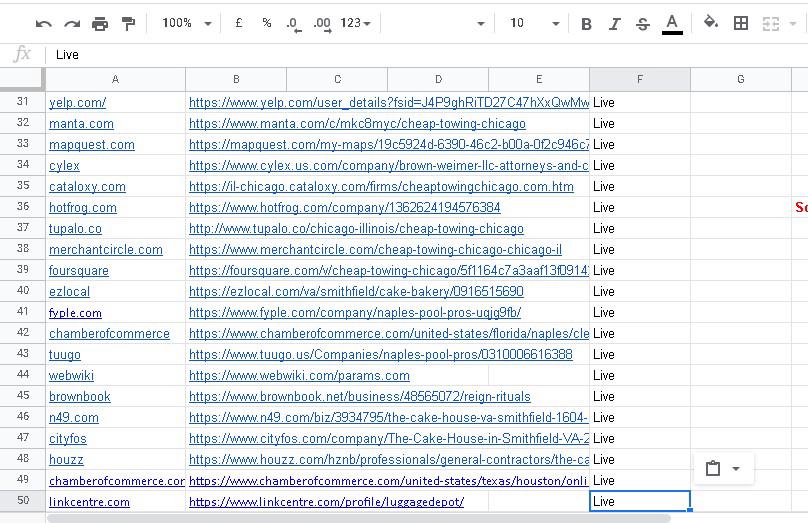Activate the Paint format roller icon
Screen dimensions: 808x523
pos(128,23)
